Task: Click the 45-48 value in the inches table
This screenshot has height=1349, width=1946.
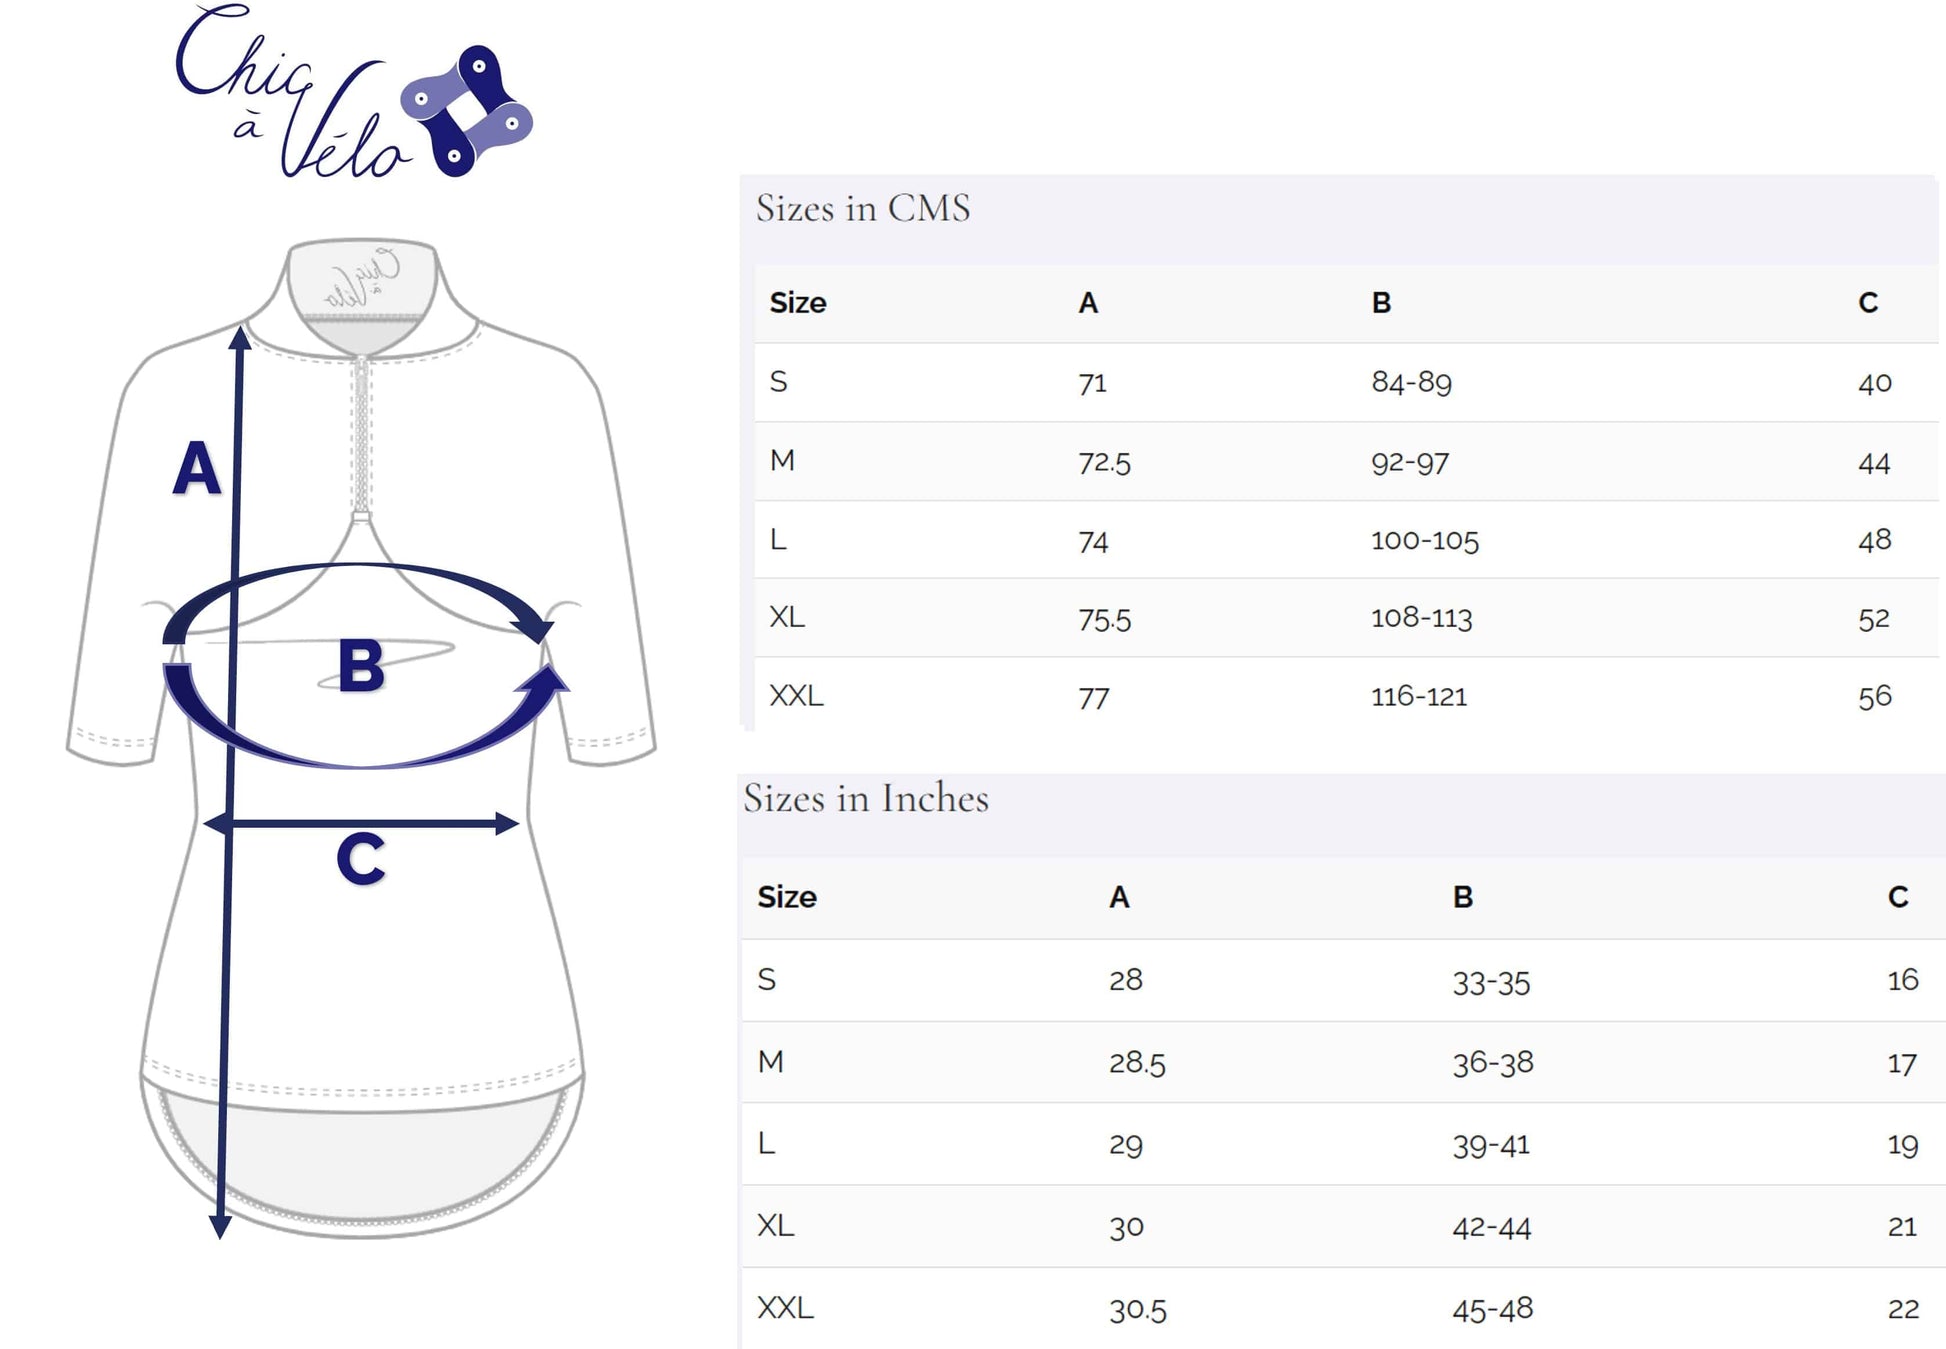Action: click(1492, 1309)
